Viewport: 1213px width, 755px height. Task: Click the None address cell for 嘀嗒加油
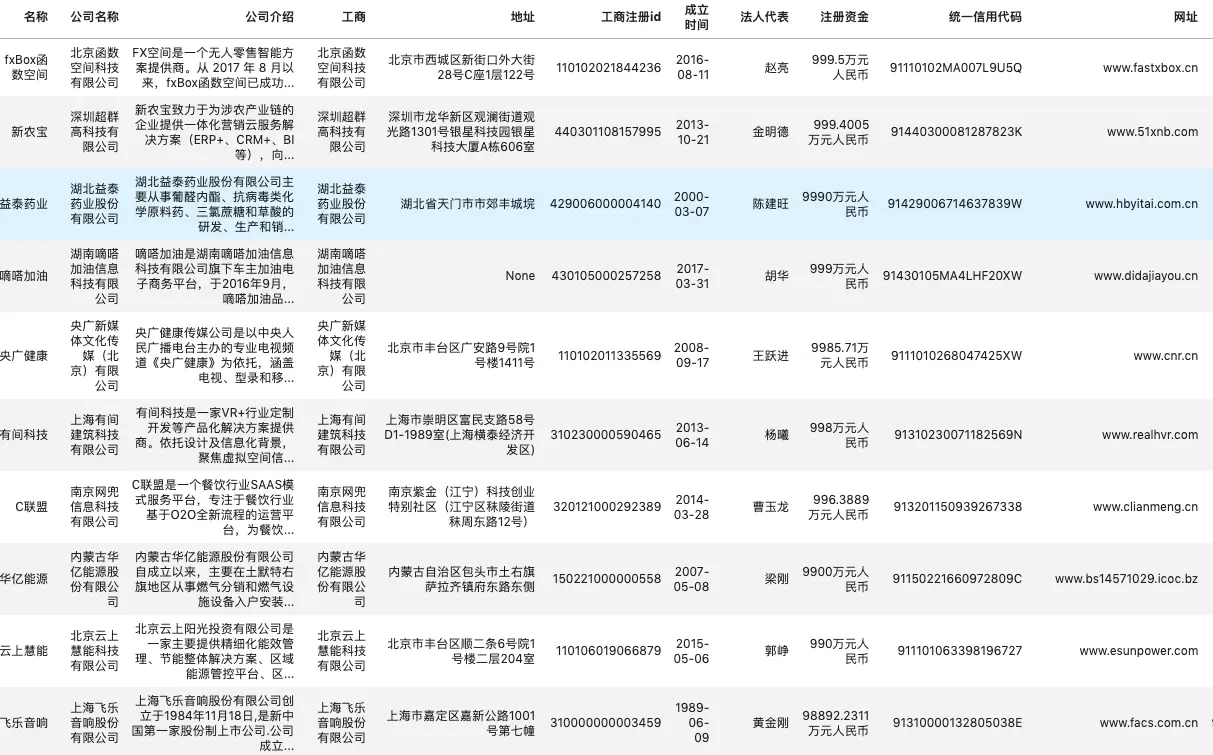point(520,276)
